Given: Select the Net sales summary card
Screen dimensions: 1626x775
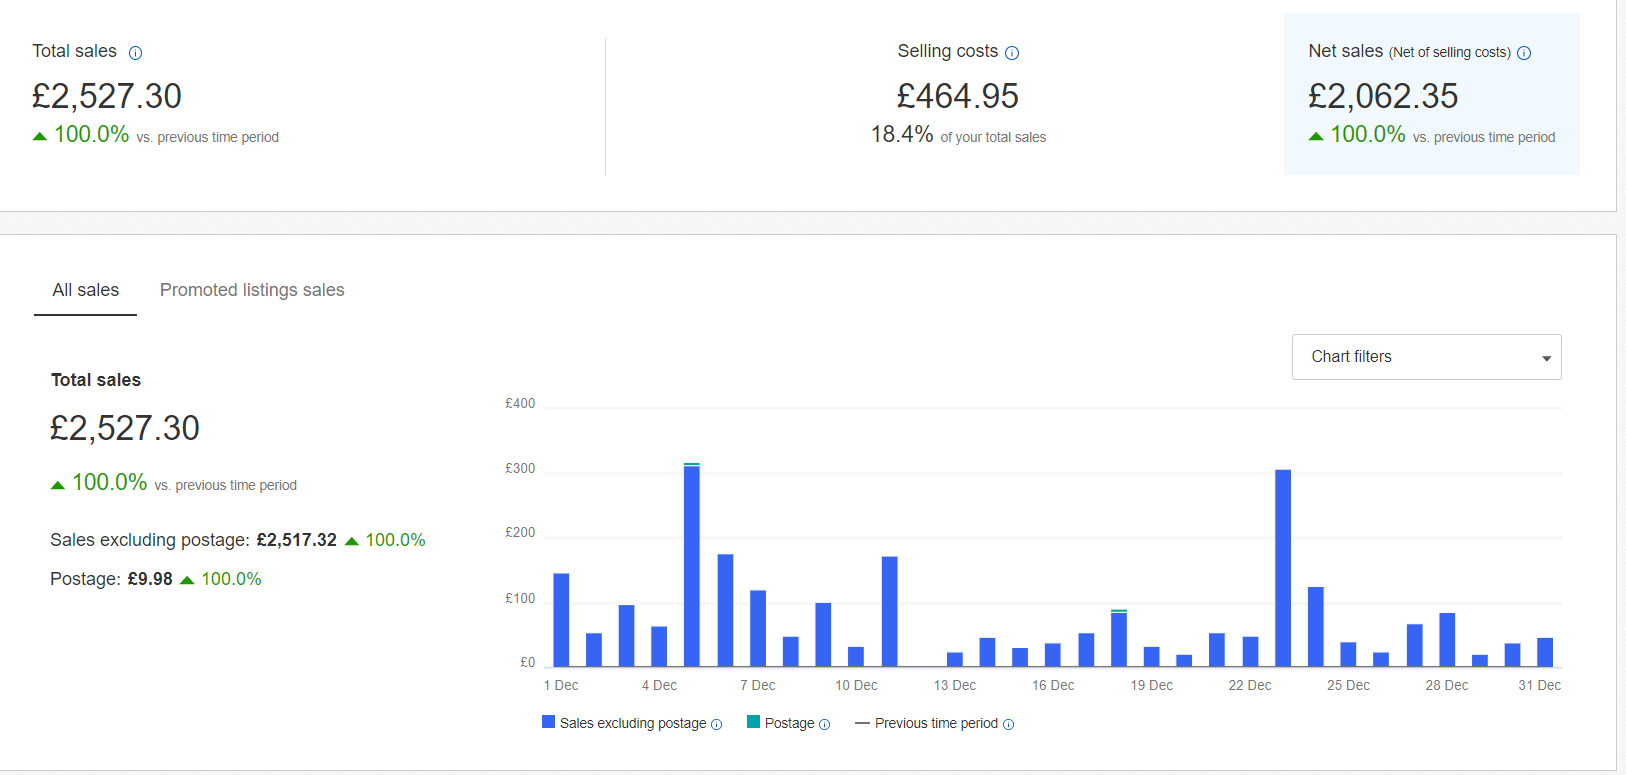Looking at the screenshot, I should pyautogui.click(x=1431, y=94).
